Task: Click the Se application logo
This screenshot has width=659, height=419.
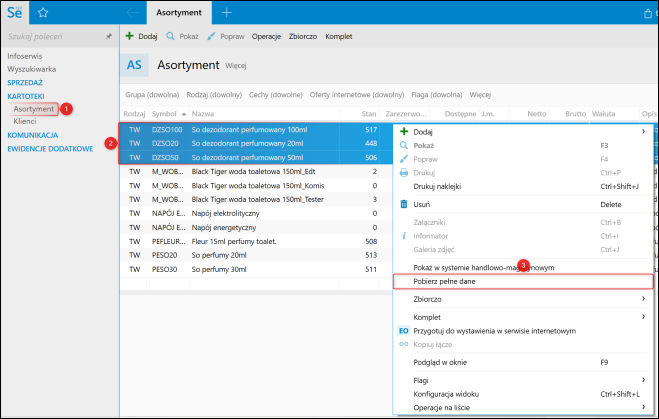Action: (14, 12)
